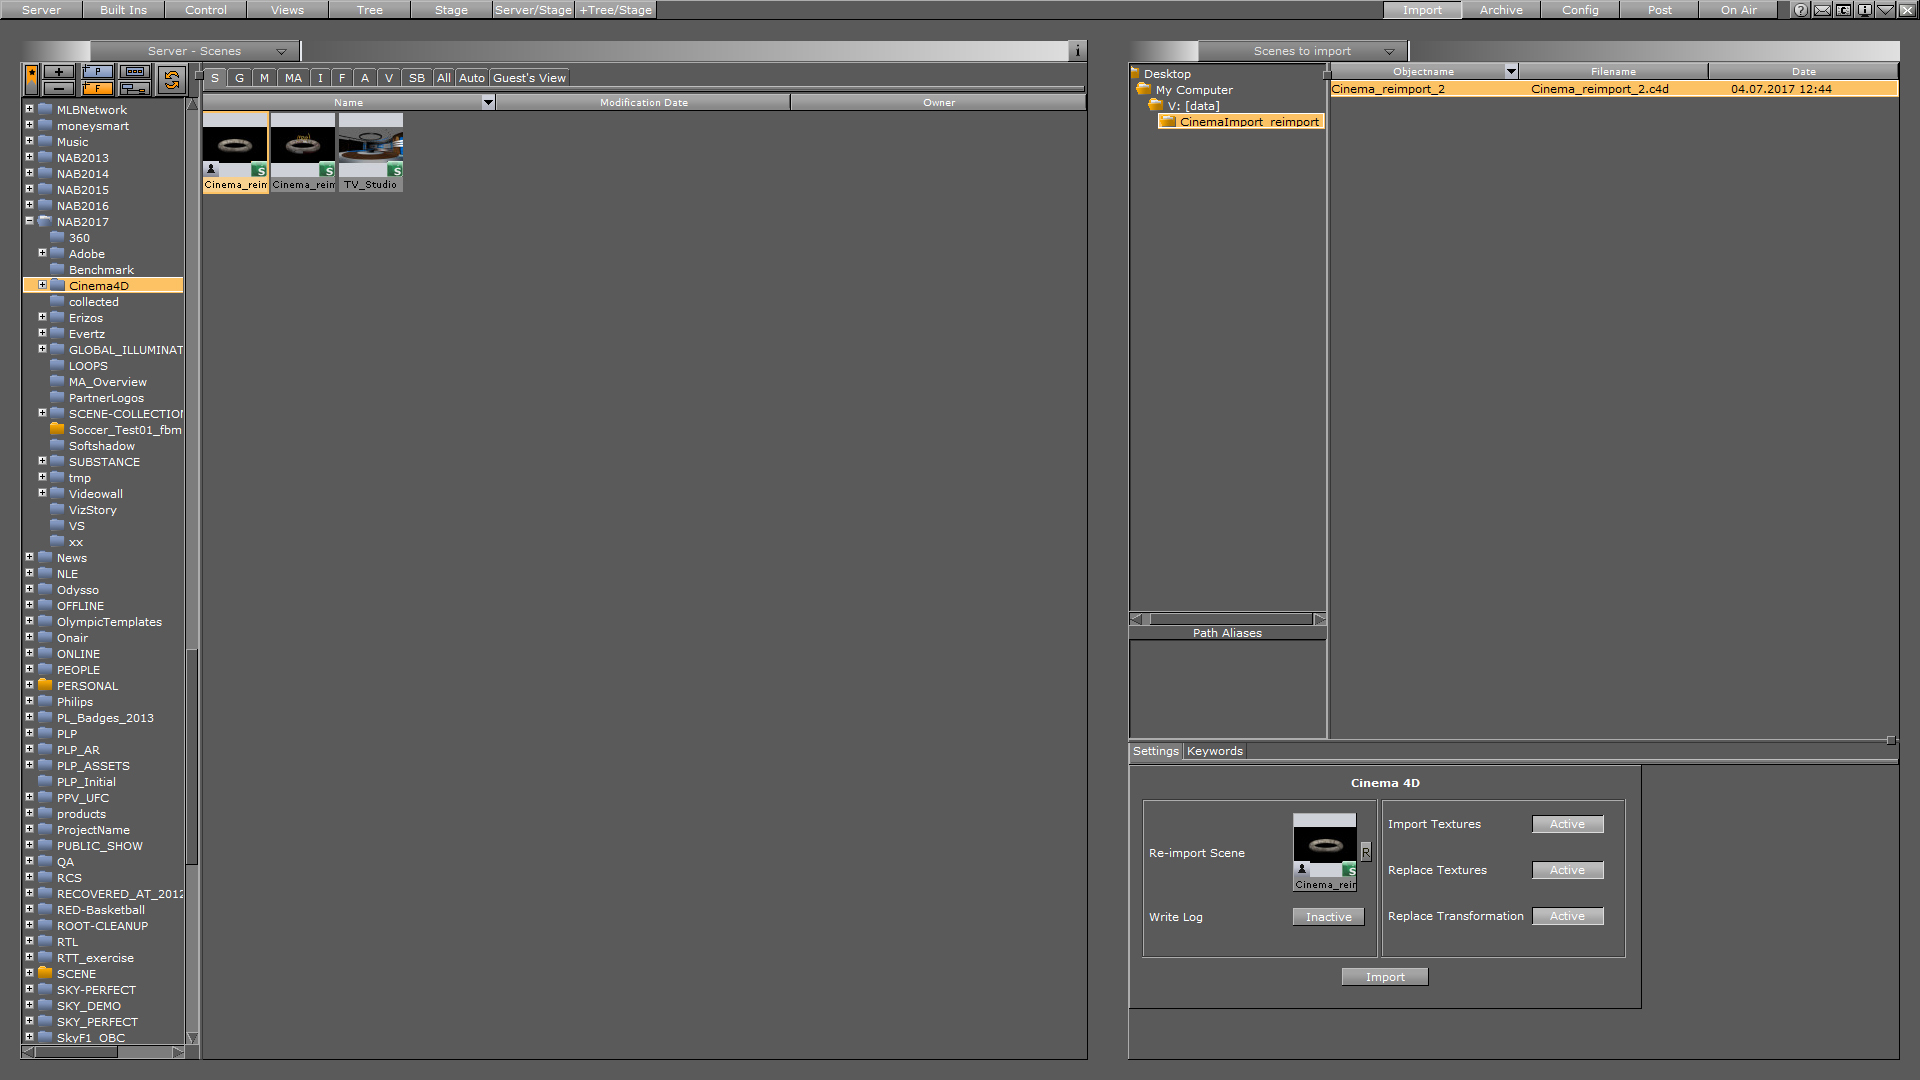
Task: Click the Server/Stage tab in toolbar
Action: coord(533,9)
